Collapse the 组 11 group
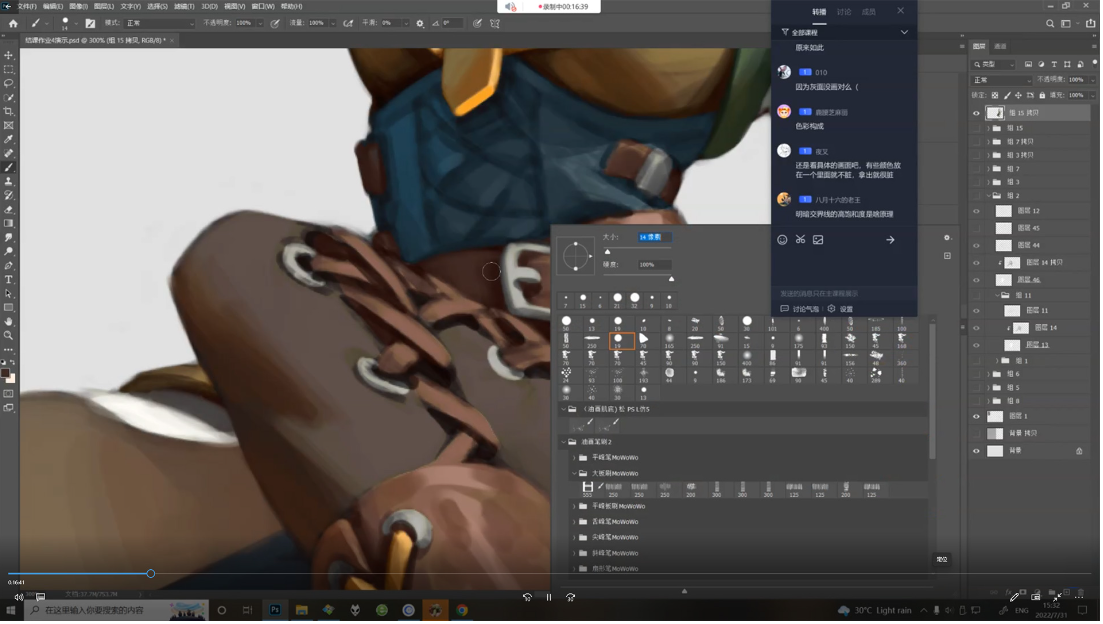 point(997,295)
